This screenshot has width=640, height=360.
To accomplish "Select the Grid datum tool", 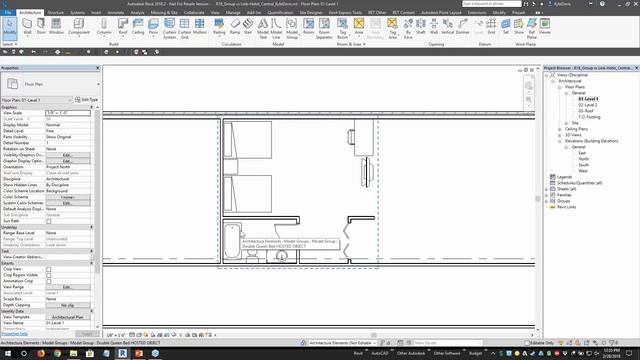I will (491, 27).
